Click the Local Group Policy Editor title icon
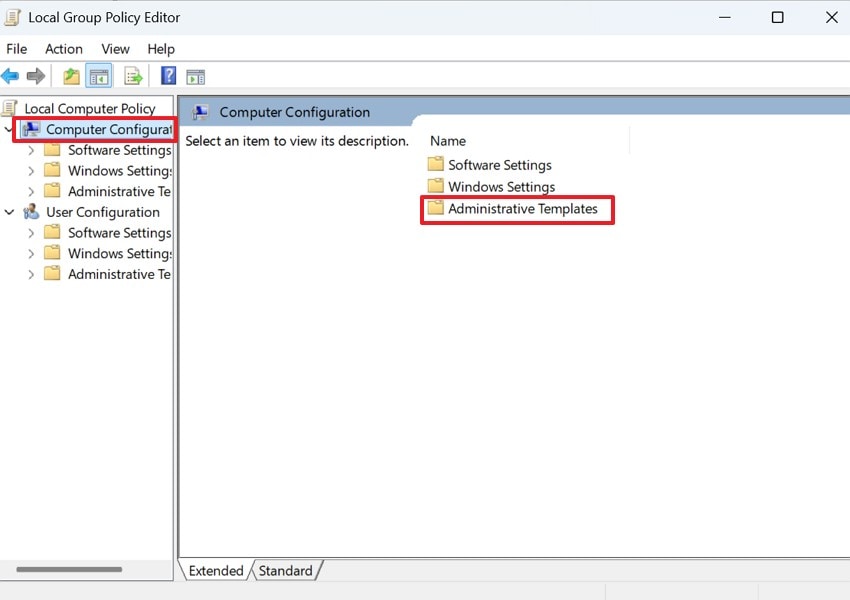850x600 pixels. [12, 17]
